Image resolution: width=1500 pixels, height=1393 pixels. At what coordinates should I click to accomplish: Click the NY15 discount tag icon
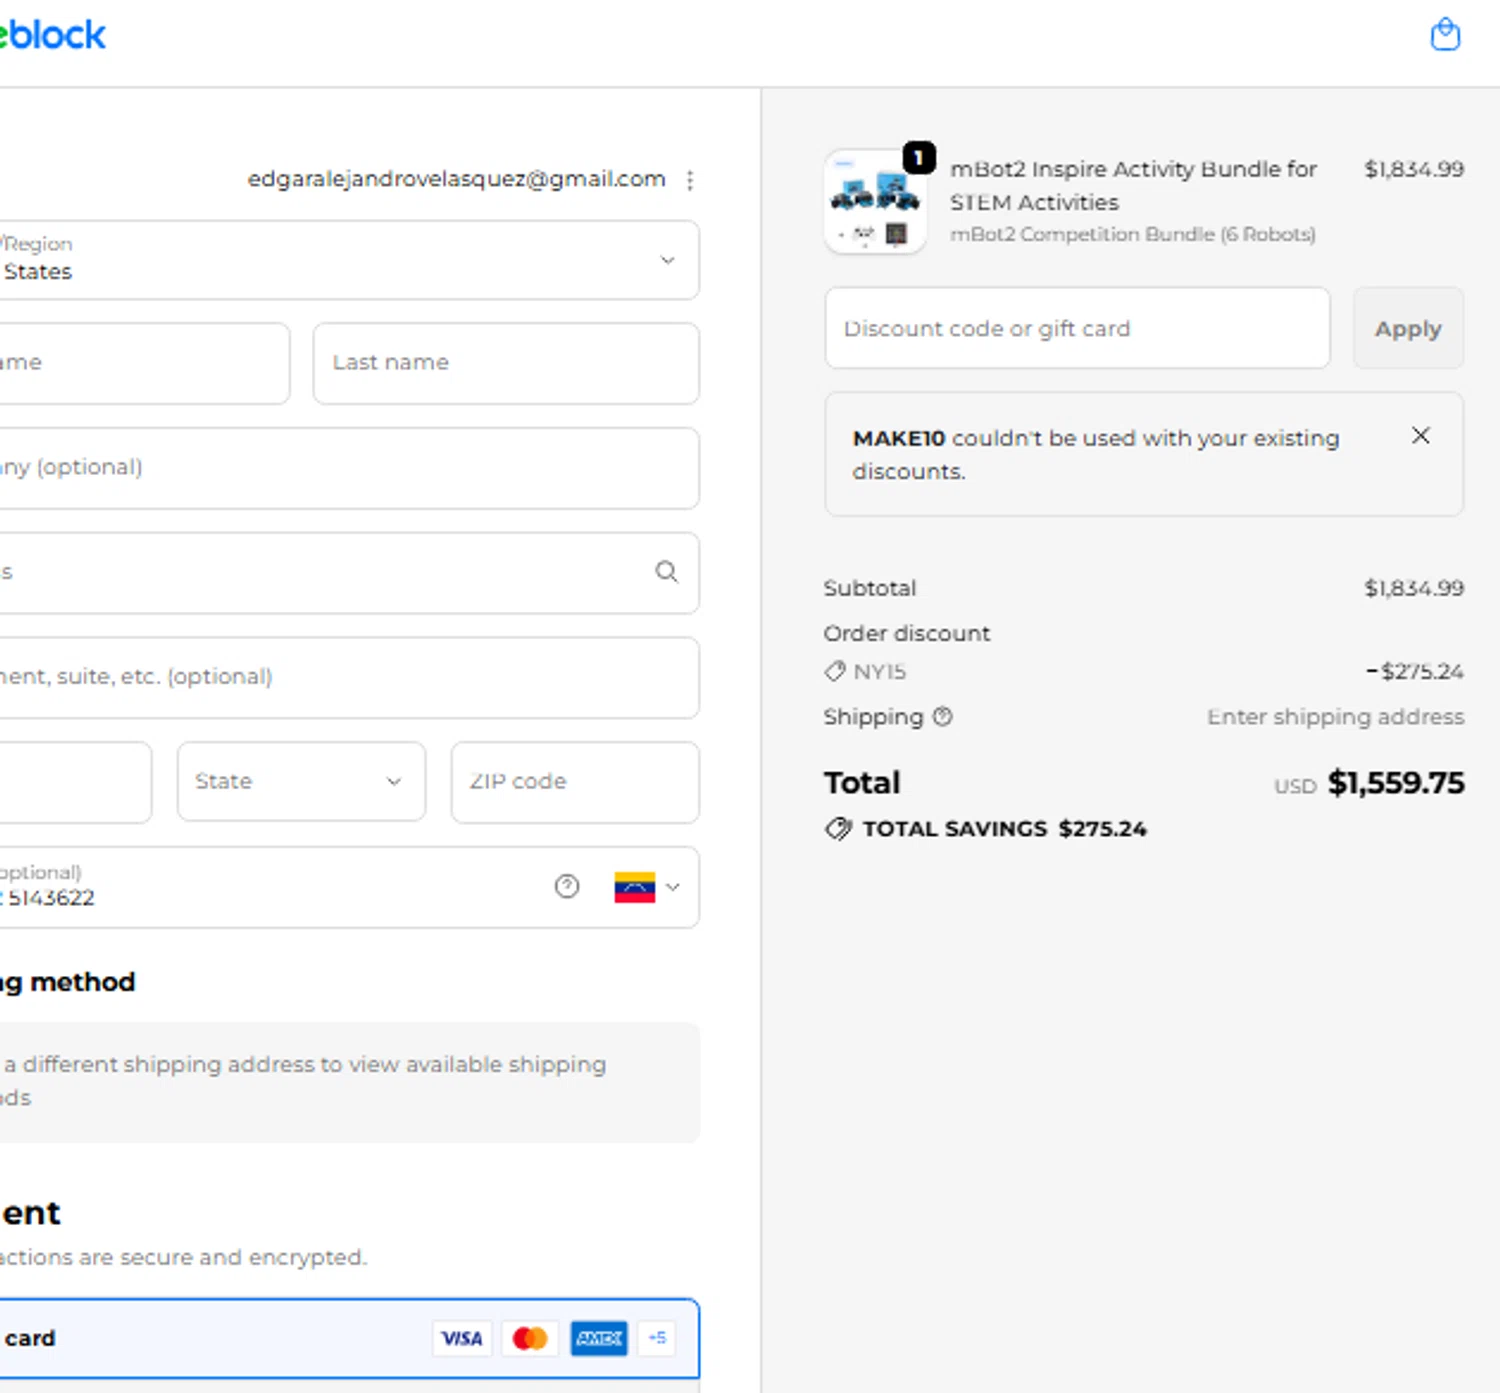tap(835, 671)
